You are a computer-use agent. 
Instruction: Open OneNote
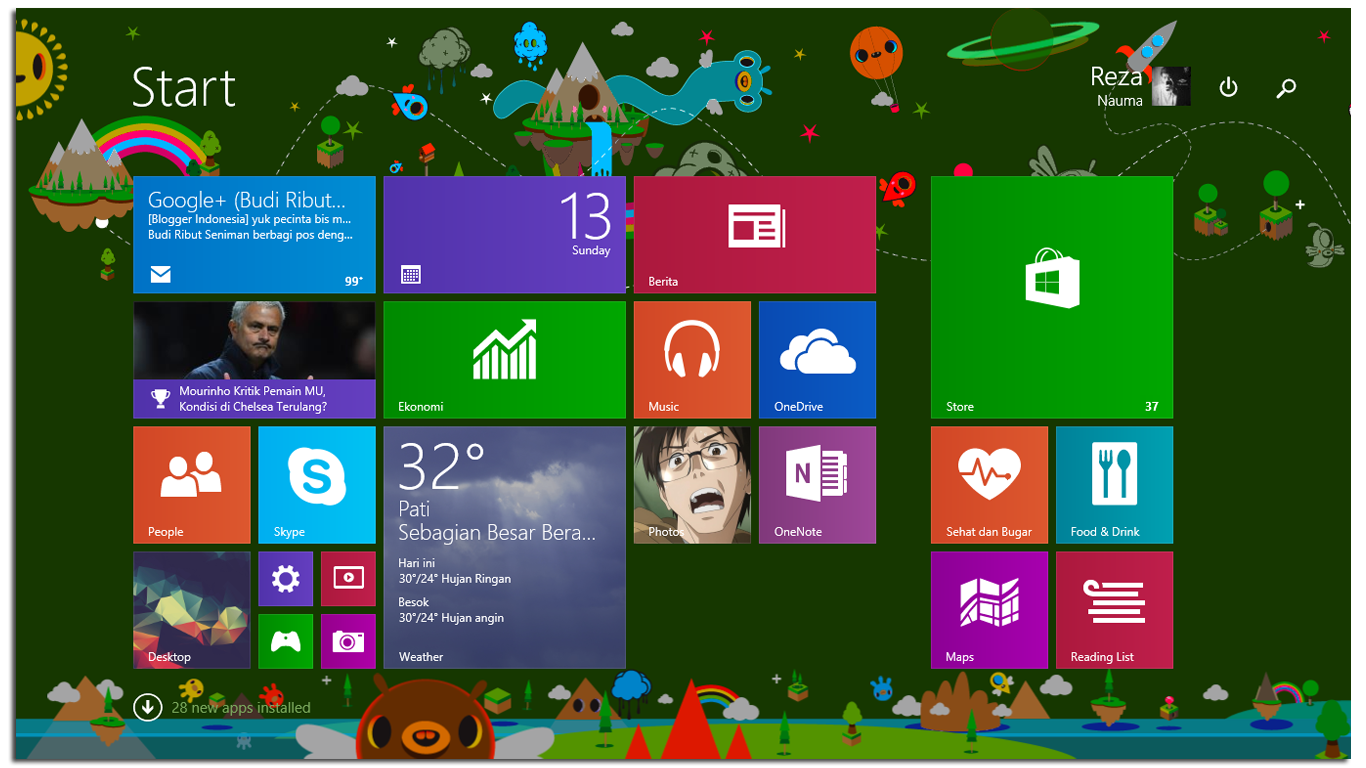pyautogui.click(x=817, y=484)
